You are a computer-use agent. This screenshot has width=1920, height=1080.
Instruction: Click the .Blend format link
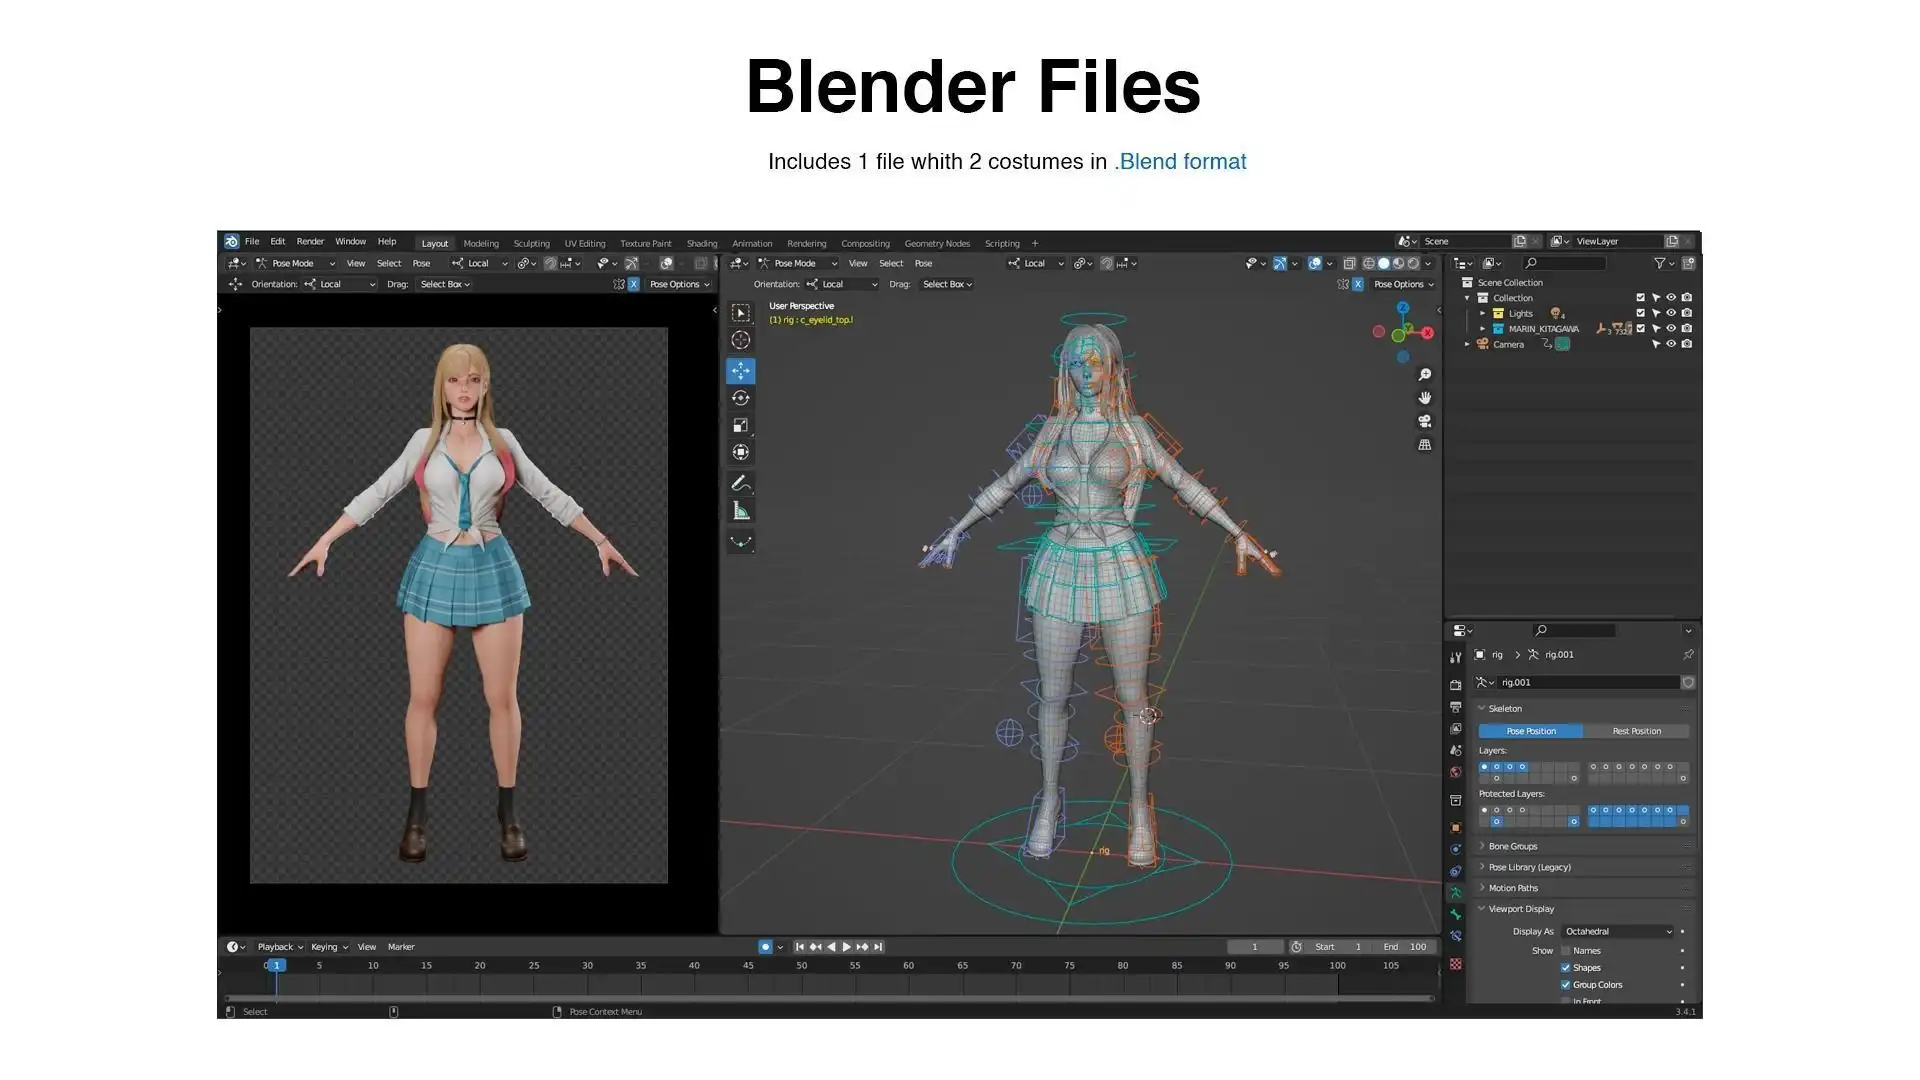[1180, 162]
